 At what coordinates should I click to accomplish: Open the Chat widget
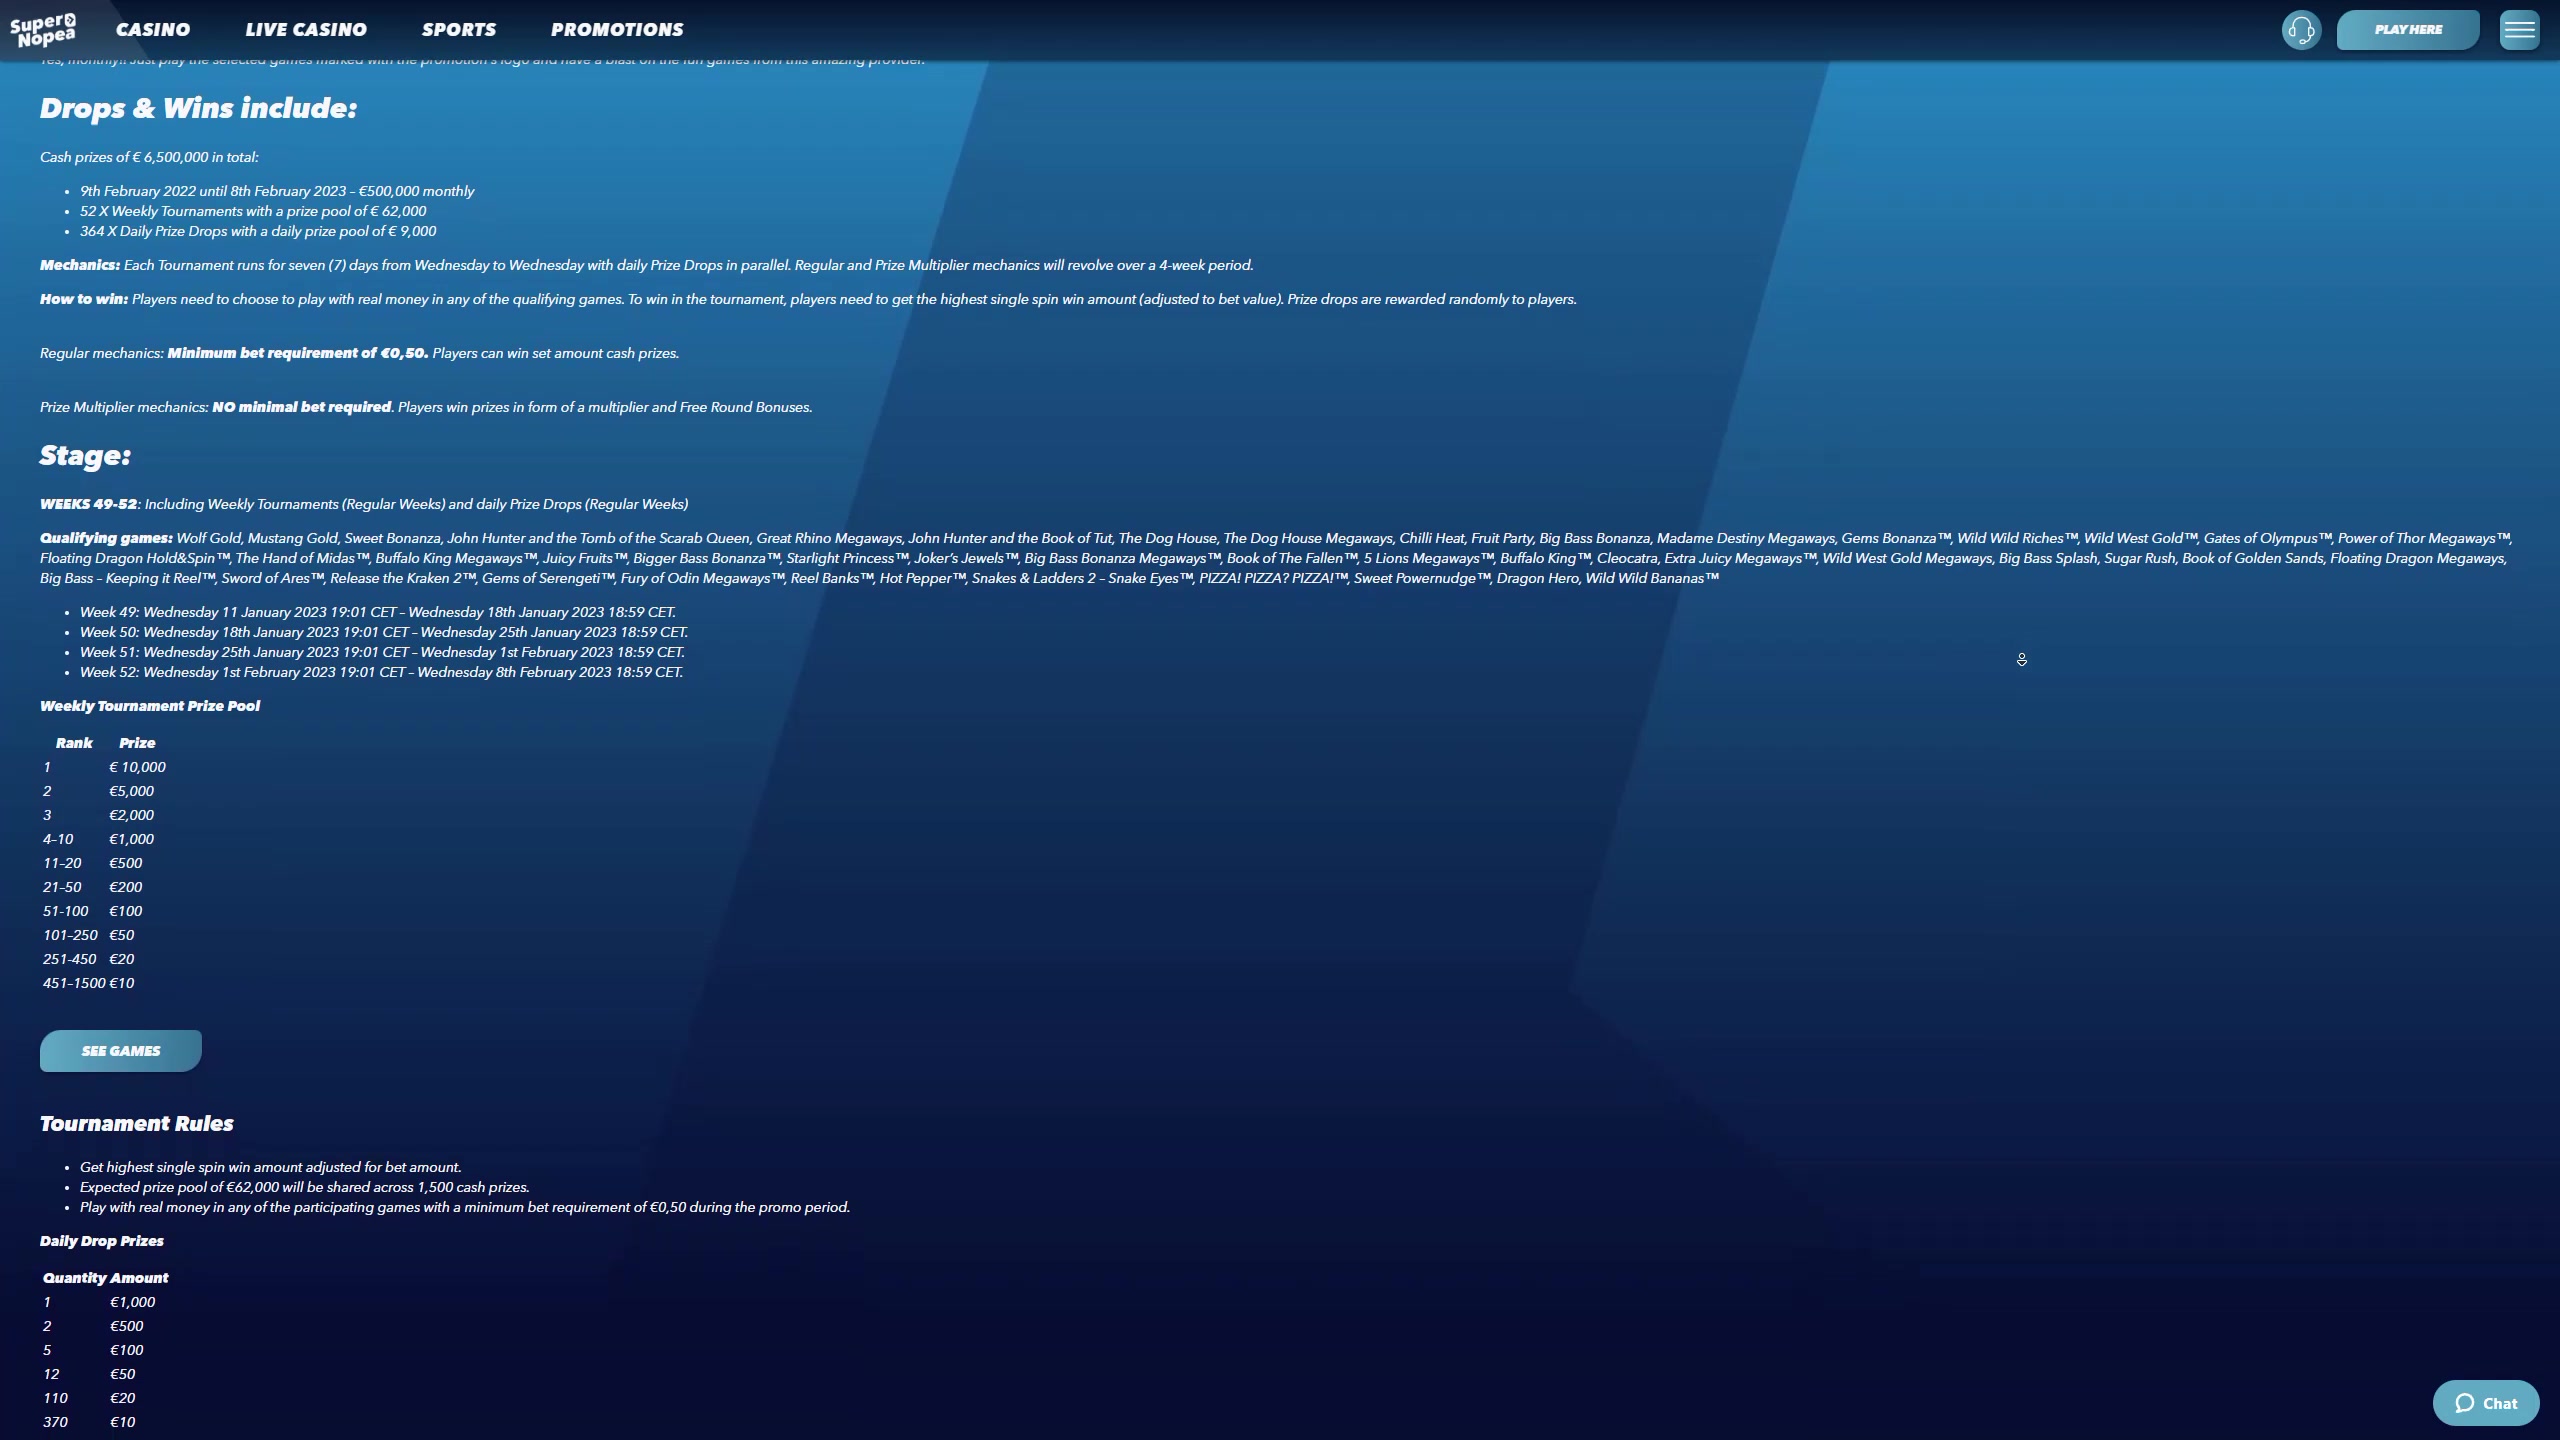tap(2485, 1403)
